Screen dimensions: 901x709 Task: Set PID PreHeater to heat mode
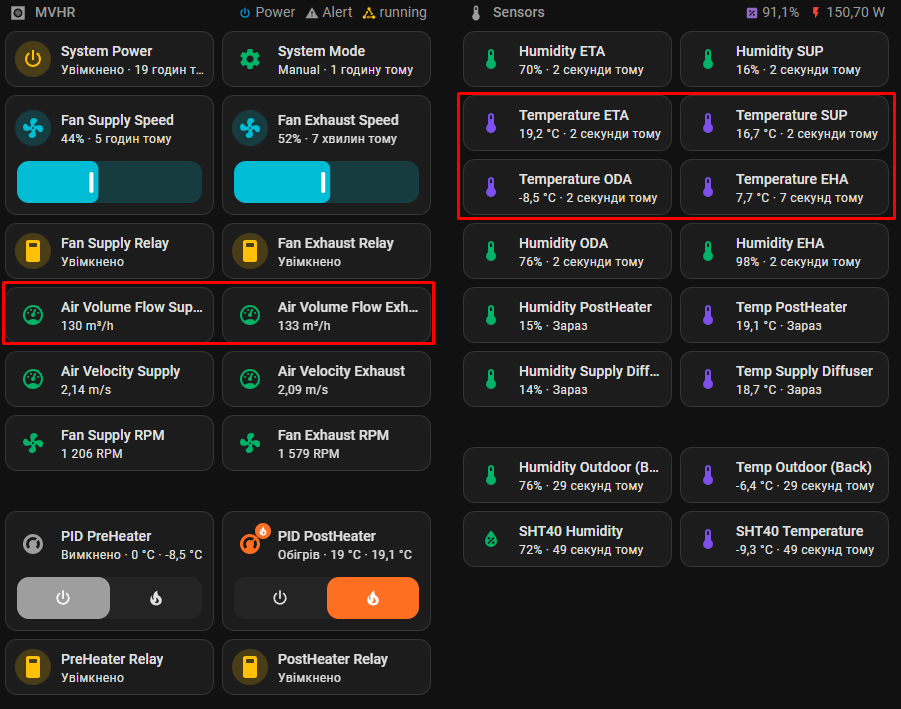coord(156,598)
